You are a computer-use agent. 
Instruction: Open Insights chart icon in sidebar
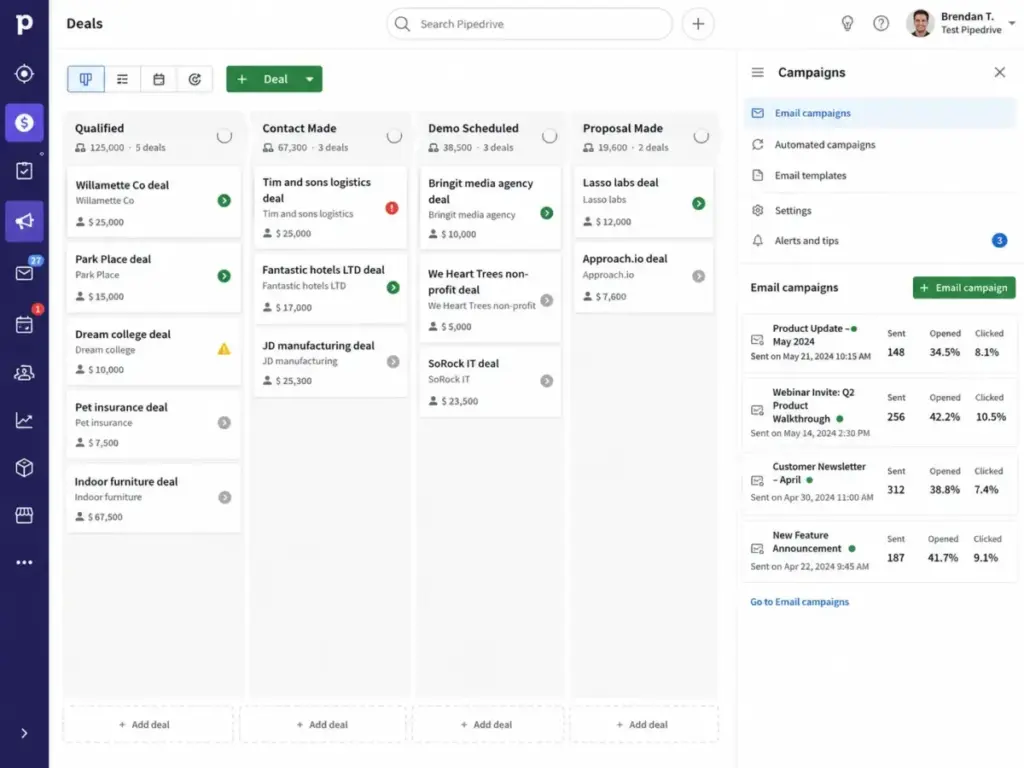(24, 420)
